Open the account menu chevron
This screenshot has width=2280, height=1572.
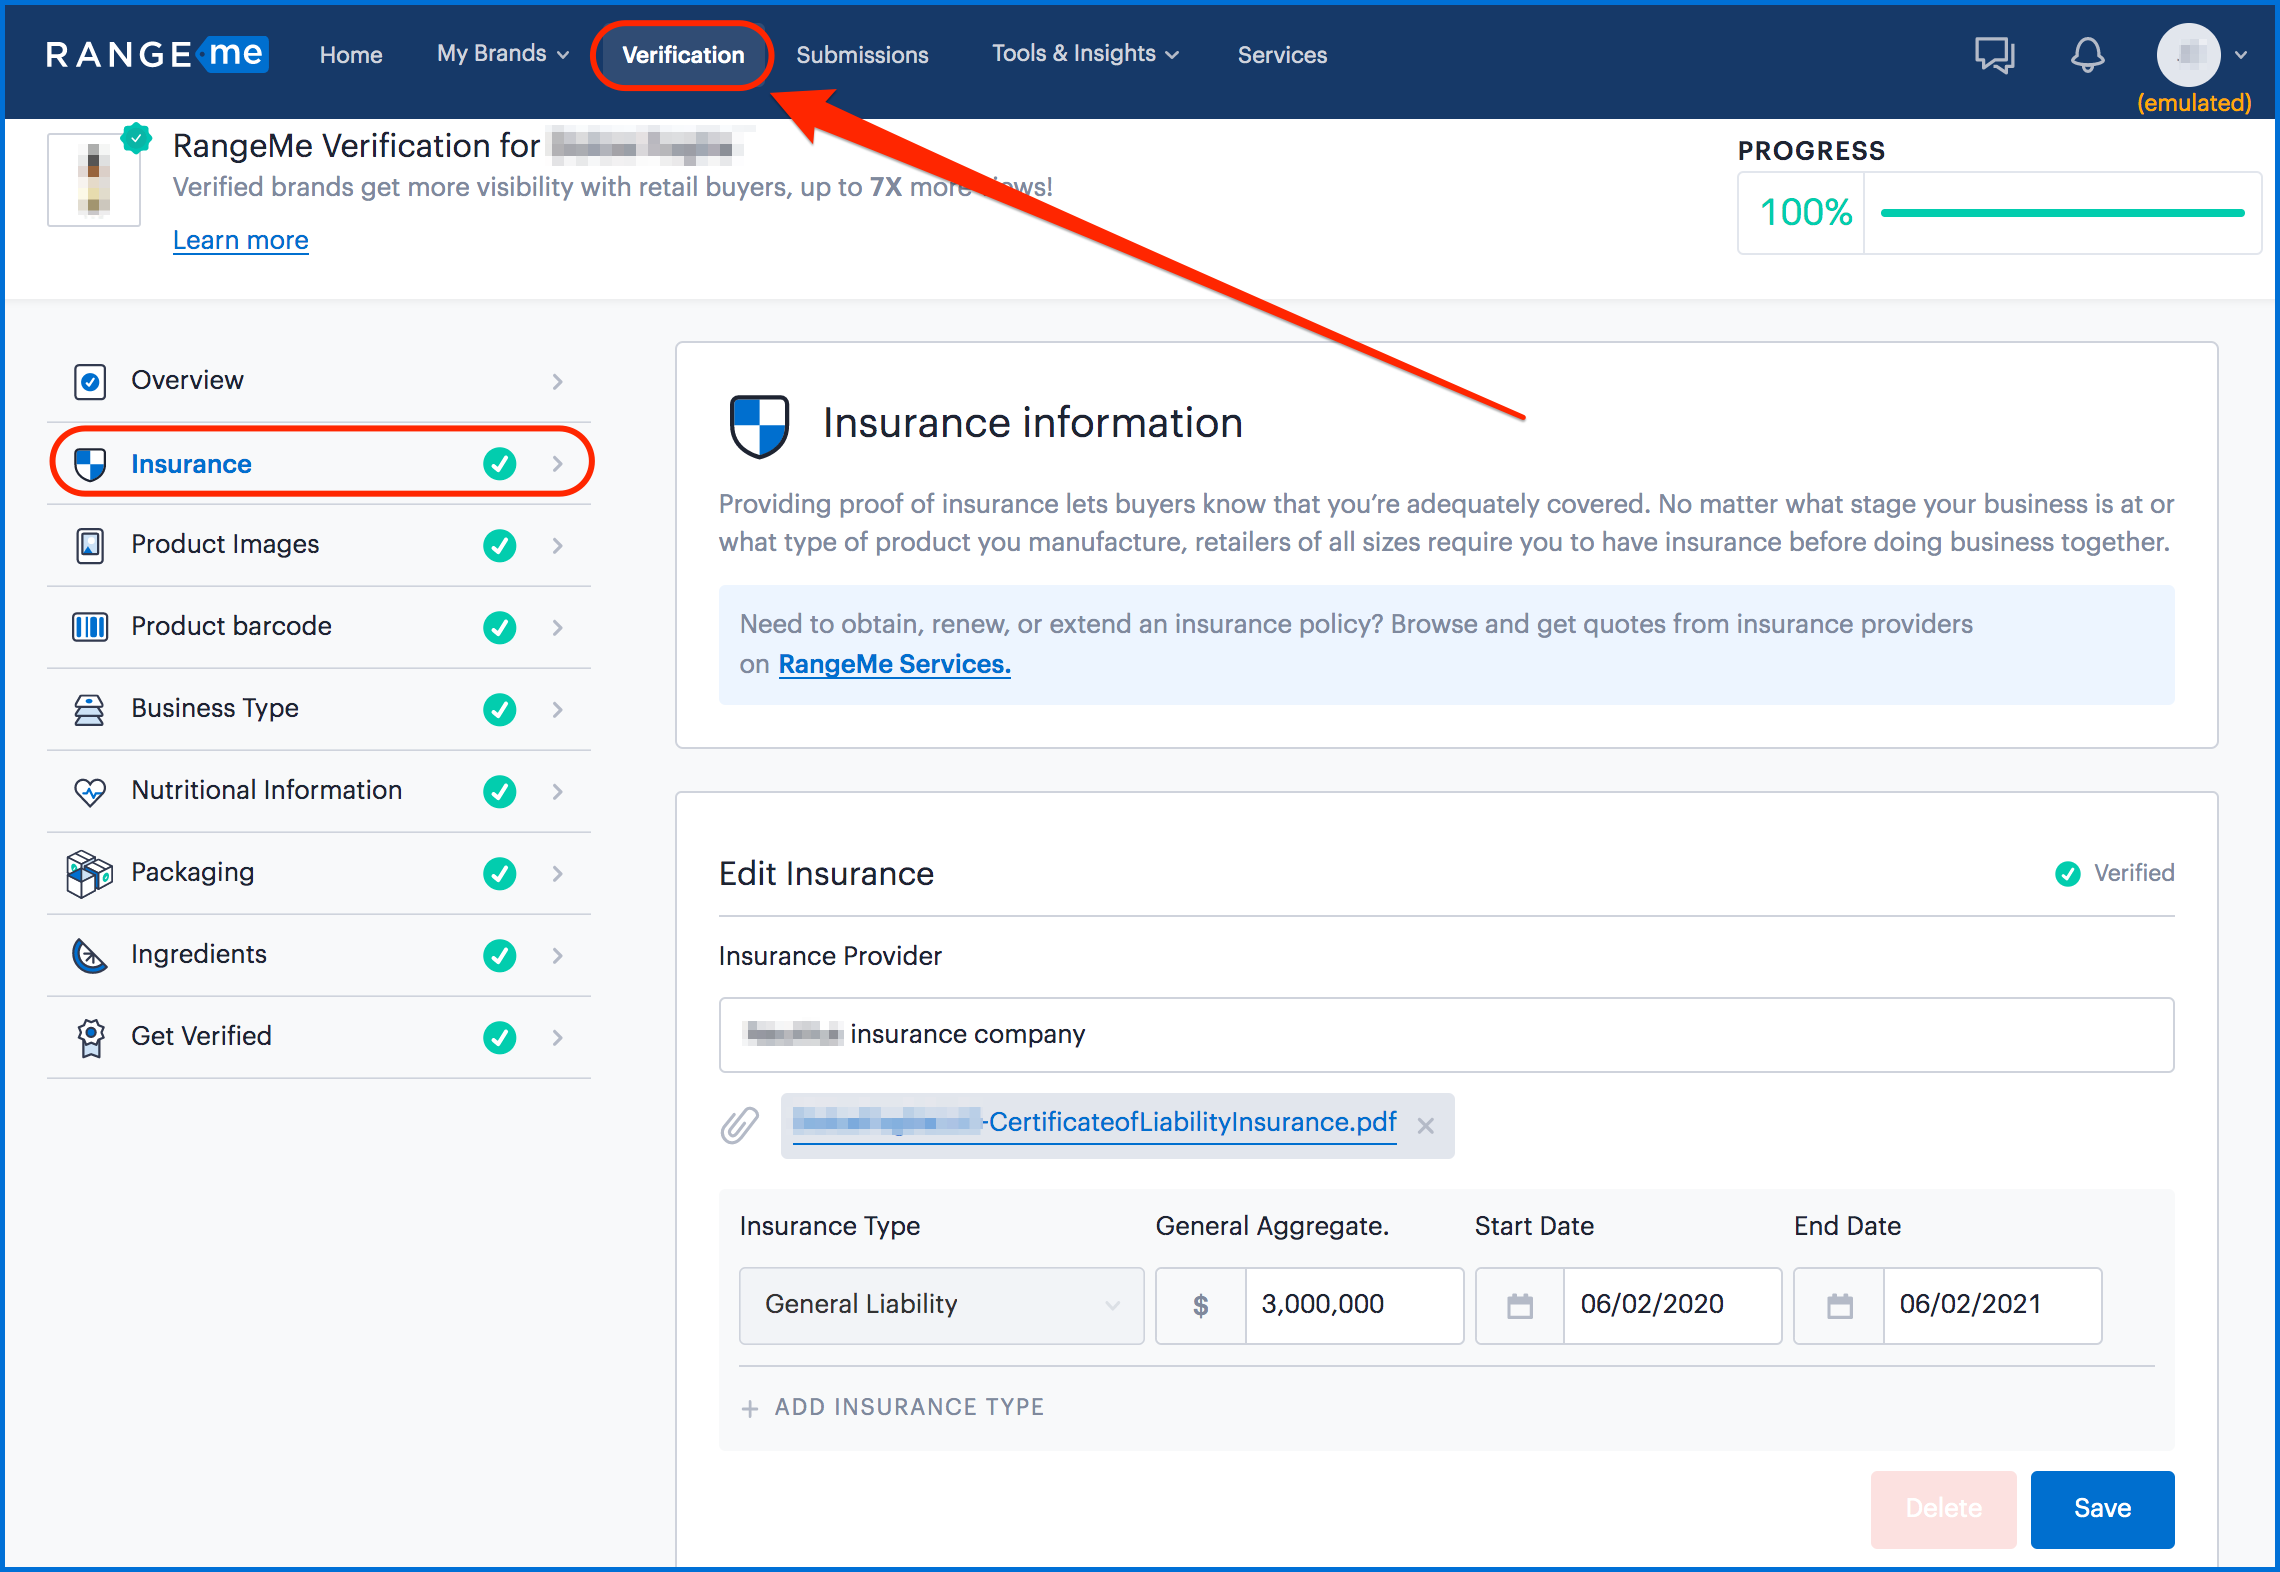pos(2241,56)
